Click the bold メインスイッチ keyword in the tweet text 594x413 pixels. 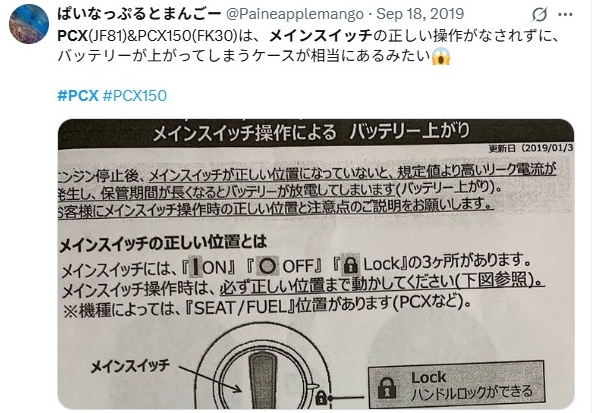(320, 36)
